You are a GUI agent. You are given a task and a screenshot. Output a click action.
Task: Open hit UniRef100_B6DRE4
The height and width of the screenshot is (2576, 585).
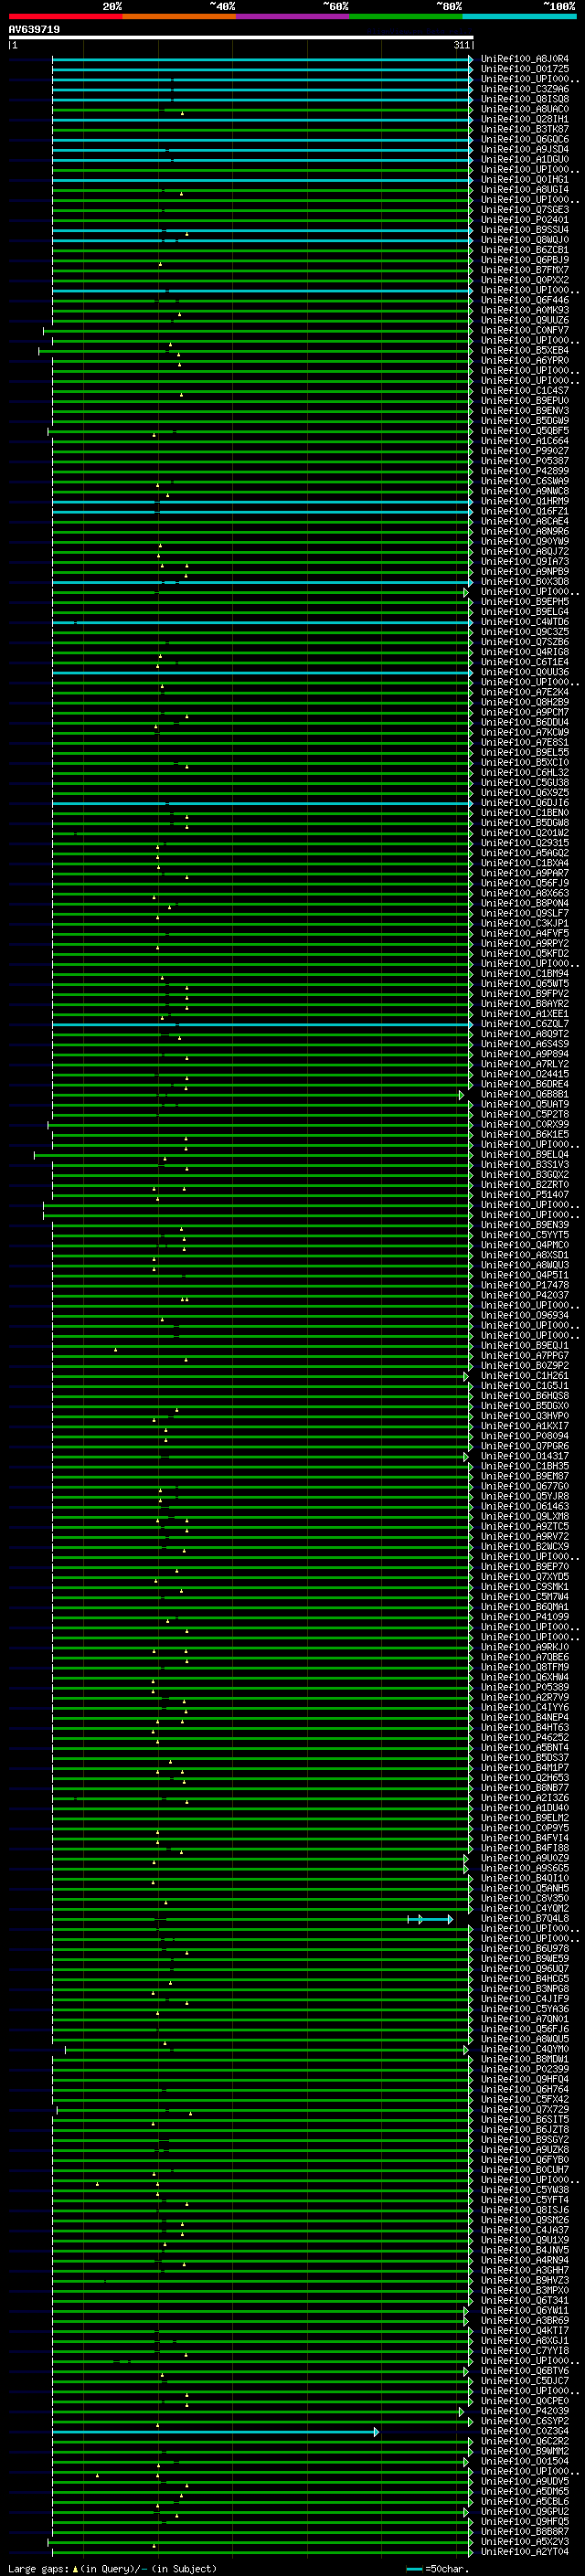click(525, 1085)
